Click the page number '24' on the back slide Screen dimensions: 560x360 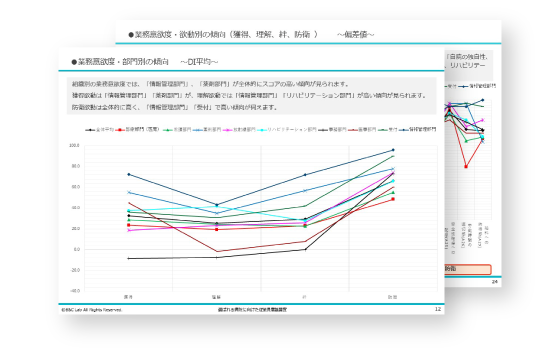[x=495, y=282]
